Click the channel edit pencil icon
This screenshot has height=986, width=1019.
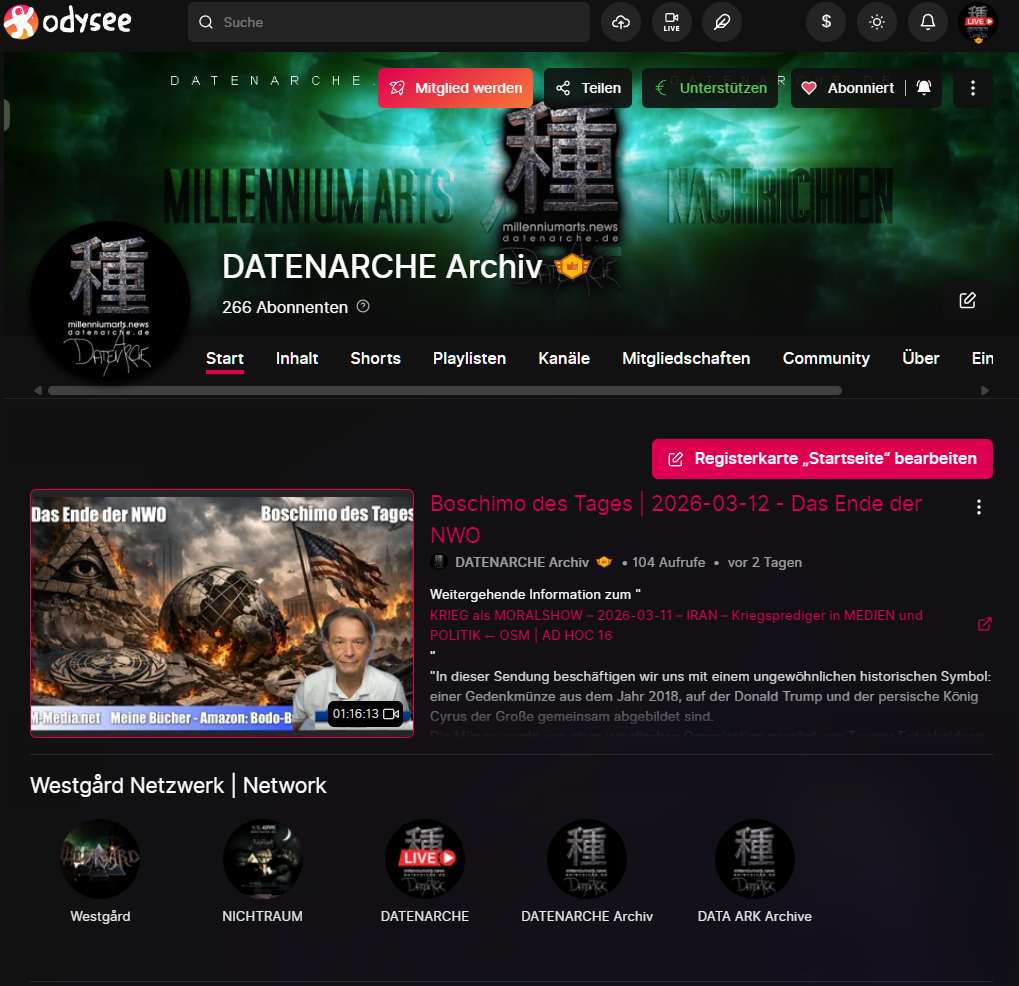[967, 300]
